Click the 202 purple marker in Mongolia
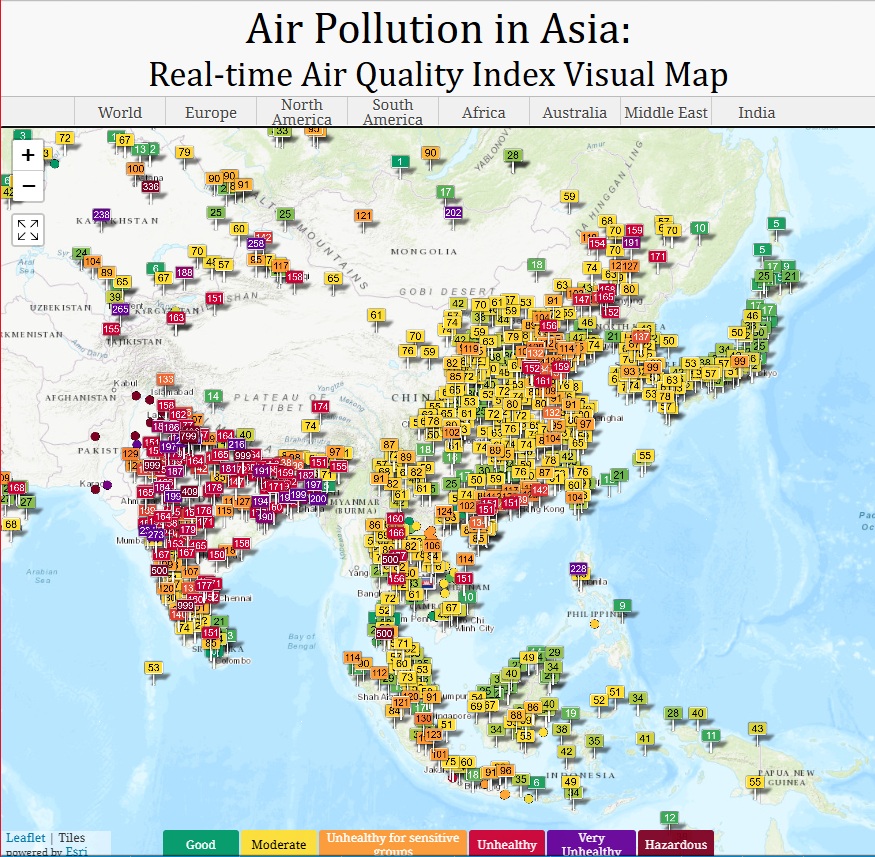This screenshot has height=857, width=875. [453, 213]
